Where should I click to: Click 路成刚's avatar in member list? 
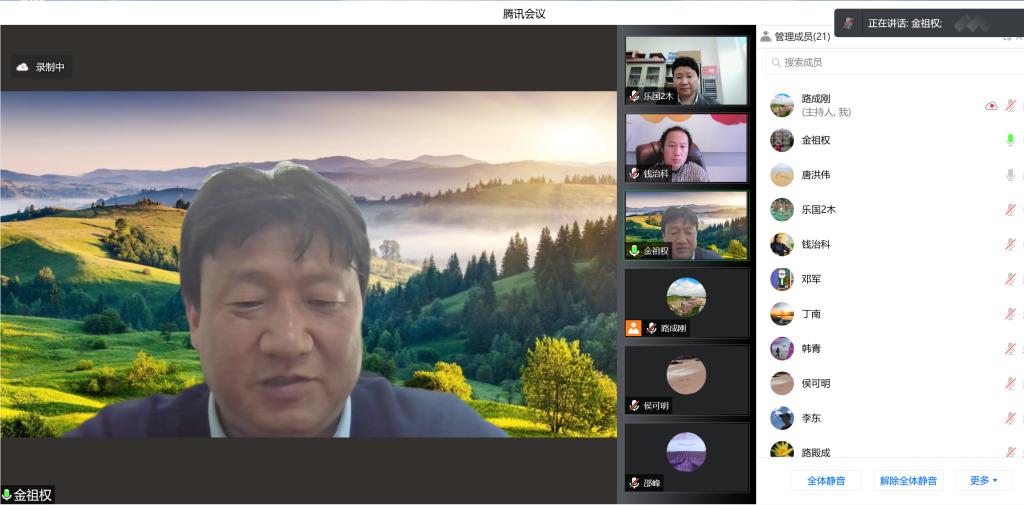782,105
